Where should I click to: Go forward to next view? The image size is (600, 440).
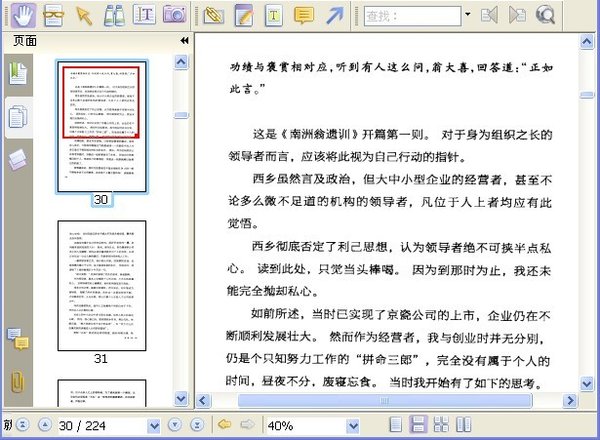[x=247, y=424]
